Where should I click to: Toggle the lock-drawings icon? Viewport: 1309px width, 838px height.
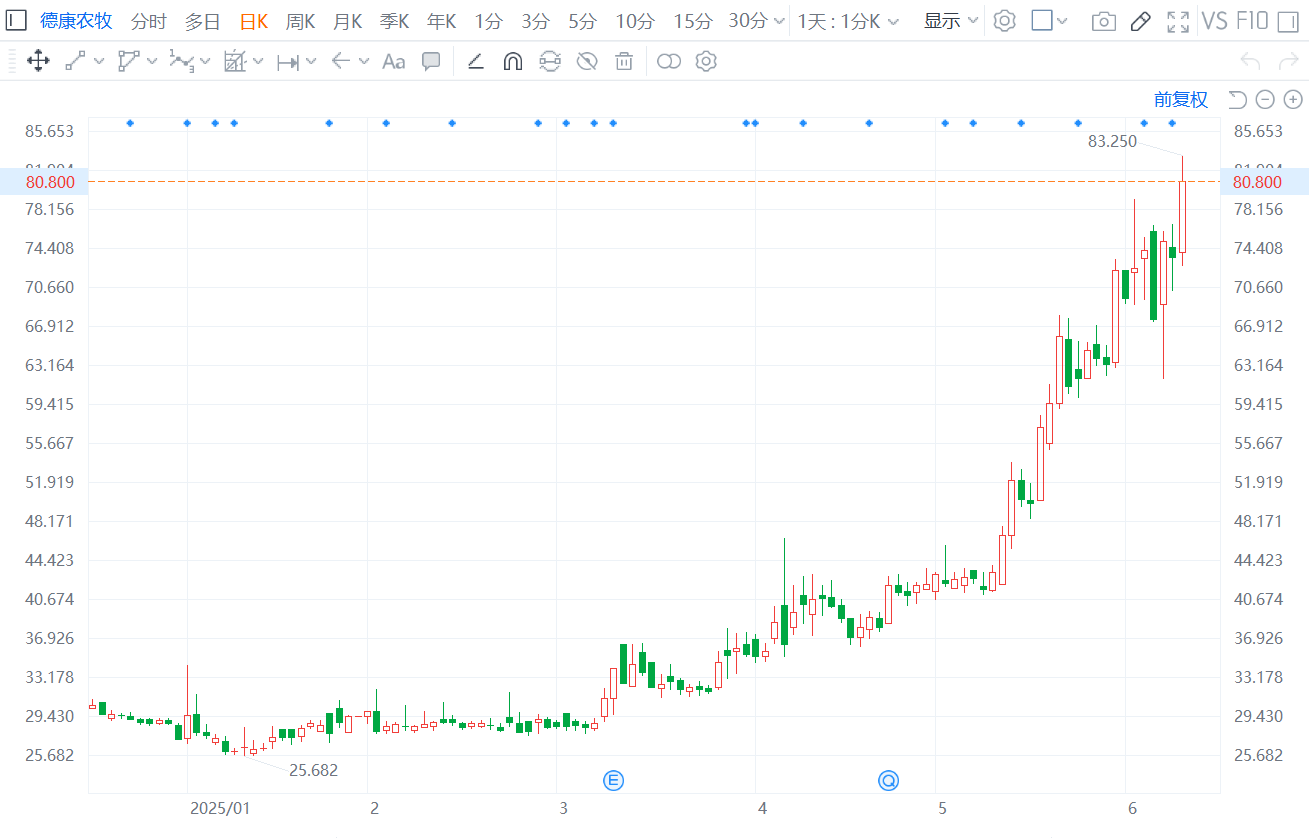tap(550, 62)
